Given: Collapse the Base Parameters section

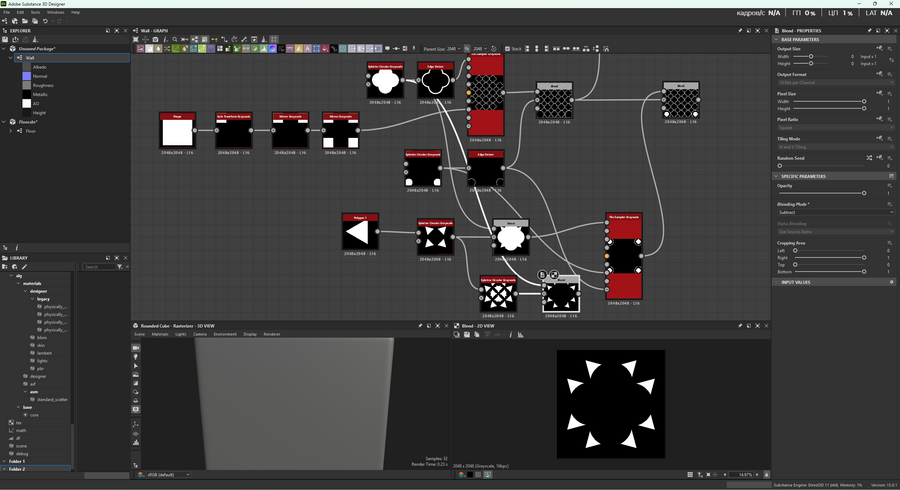Looking at the screenshot, I should 777,39.
